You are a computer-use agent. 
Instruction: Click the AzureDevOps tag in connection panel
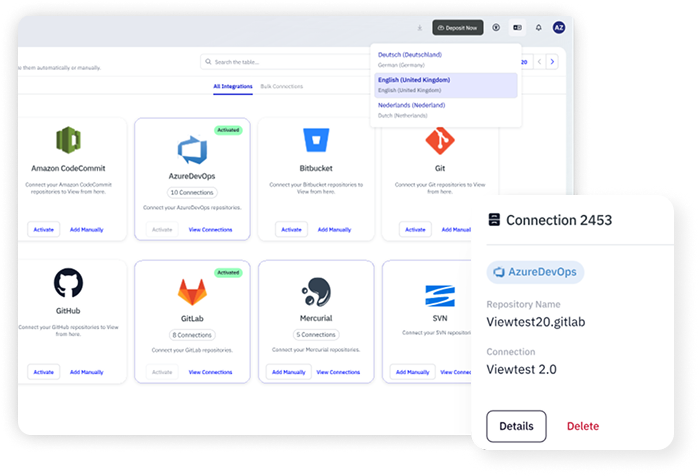coord(535,272)
